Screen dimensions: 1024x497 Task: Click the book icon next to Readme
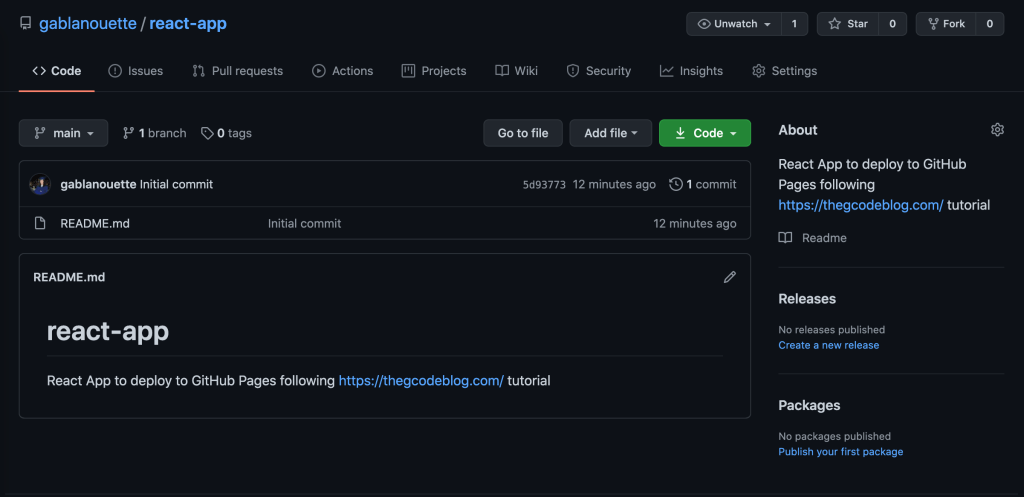[x=786, y=238]
